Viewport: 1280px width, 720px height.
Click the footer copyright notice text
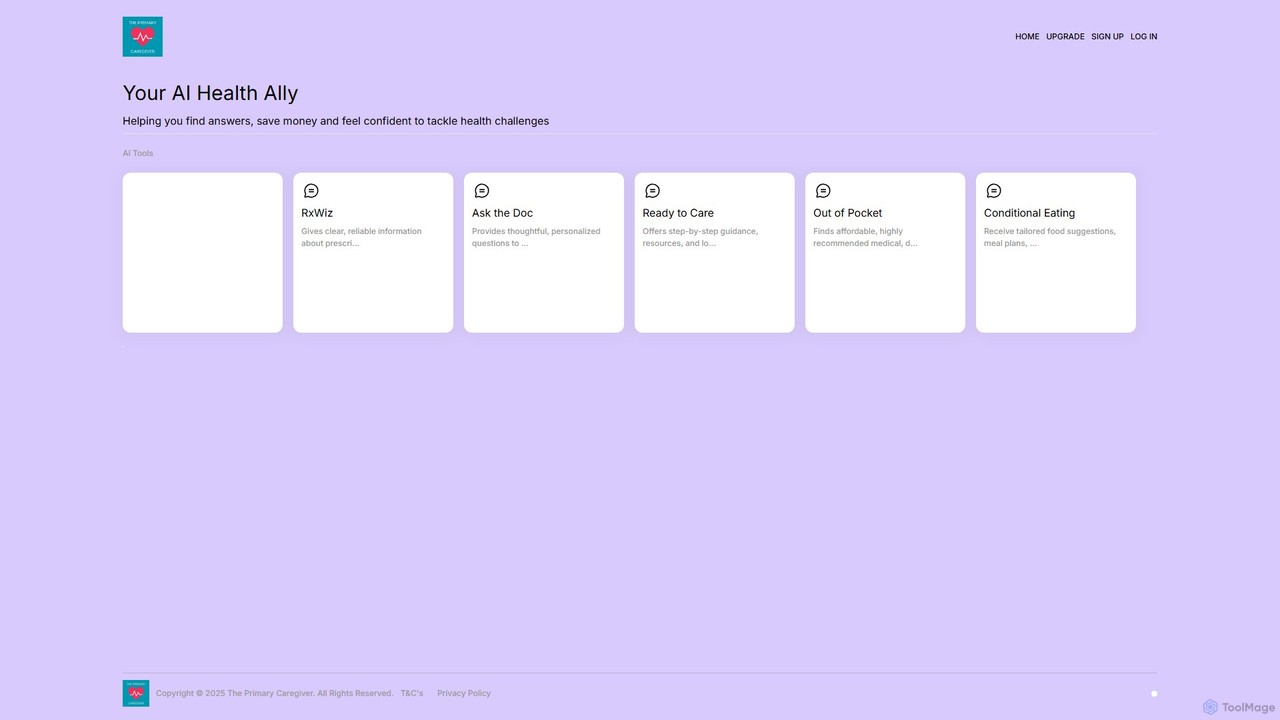pos(274,693)
